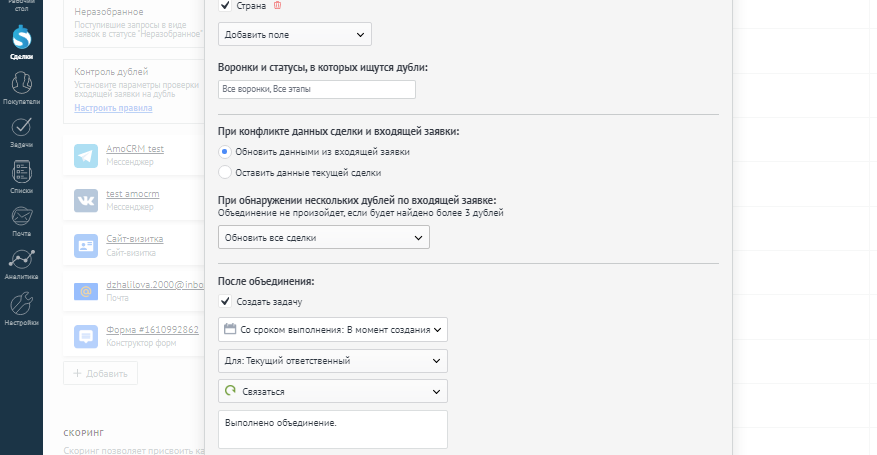Image resolution: width=877 pixels, height=455 pixels.
Task: Click the Все воронки, Все этапы field
Action: click(316, 90)
